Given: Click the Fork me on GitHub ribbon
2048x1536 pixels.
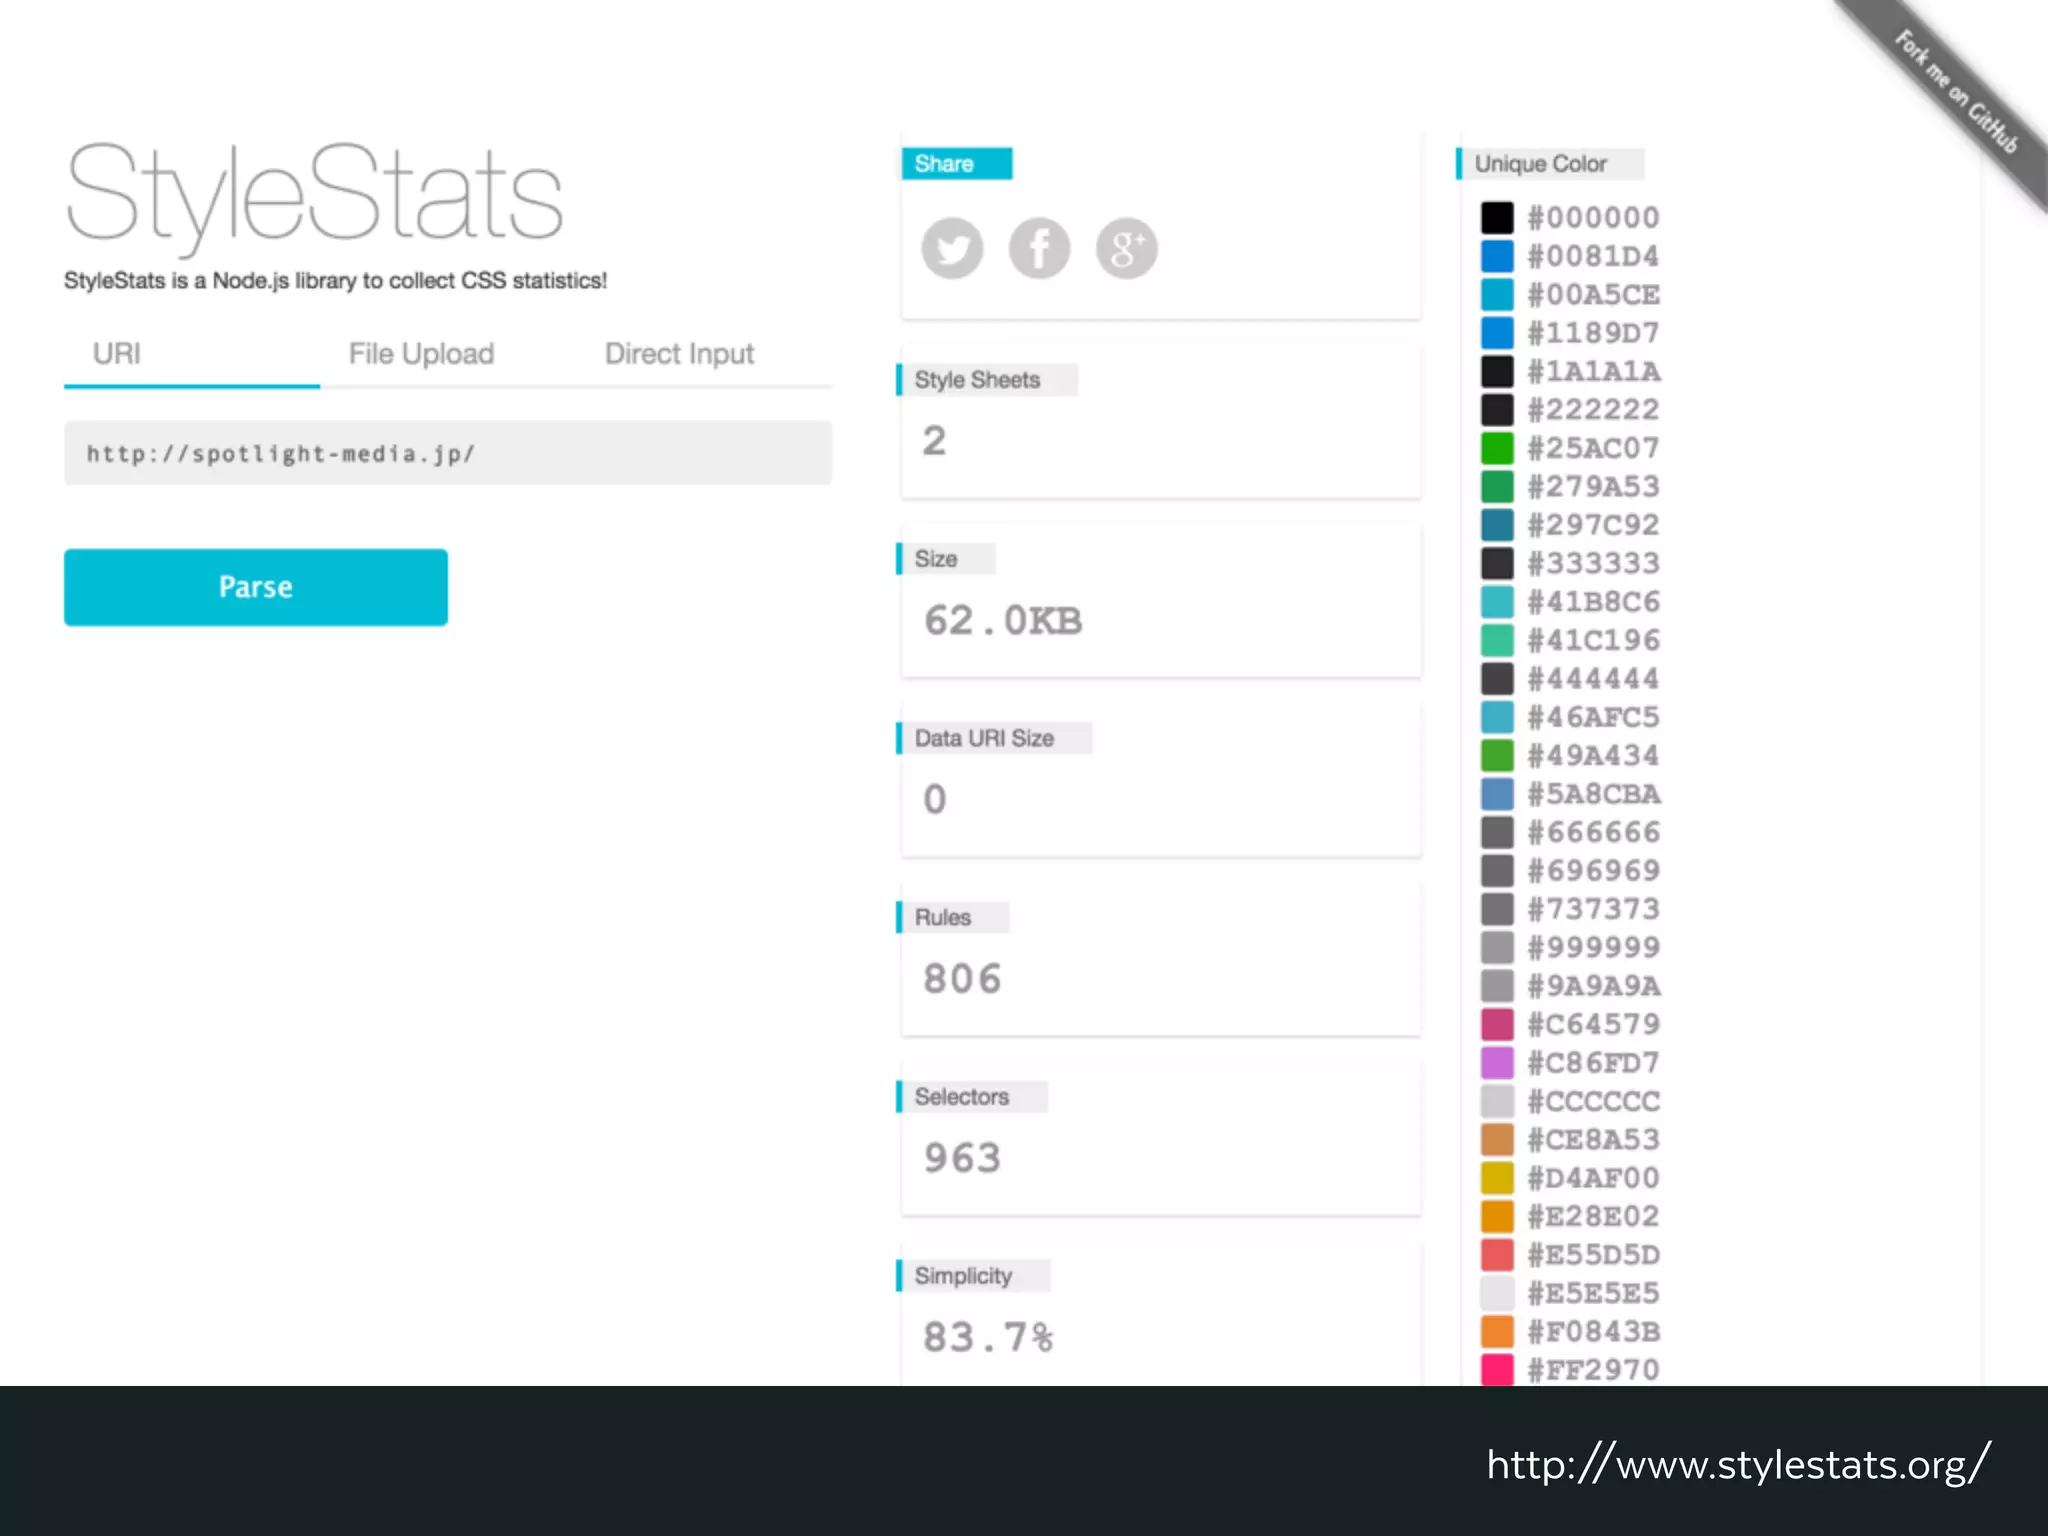Looking at the screenshot, I should tap(1955, 93).
